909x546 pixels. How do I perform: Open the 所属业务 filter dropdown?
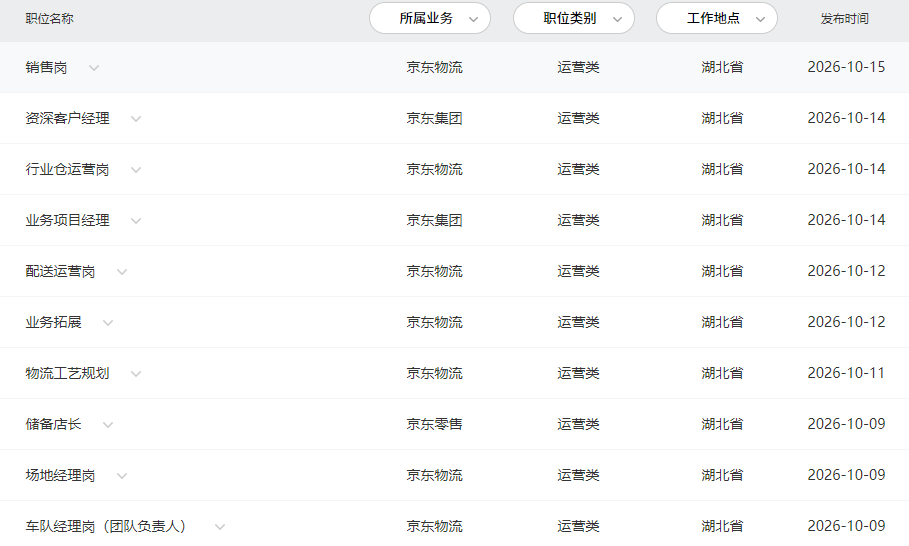(430, 19)
